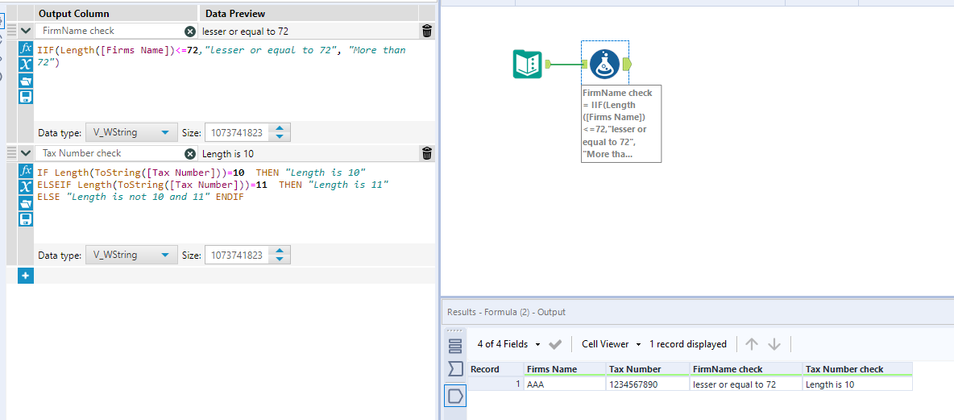This screenshot has width=954, height=420.
Task: Save the FirmName check expression
Action: click(26, 97)
